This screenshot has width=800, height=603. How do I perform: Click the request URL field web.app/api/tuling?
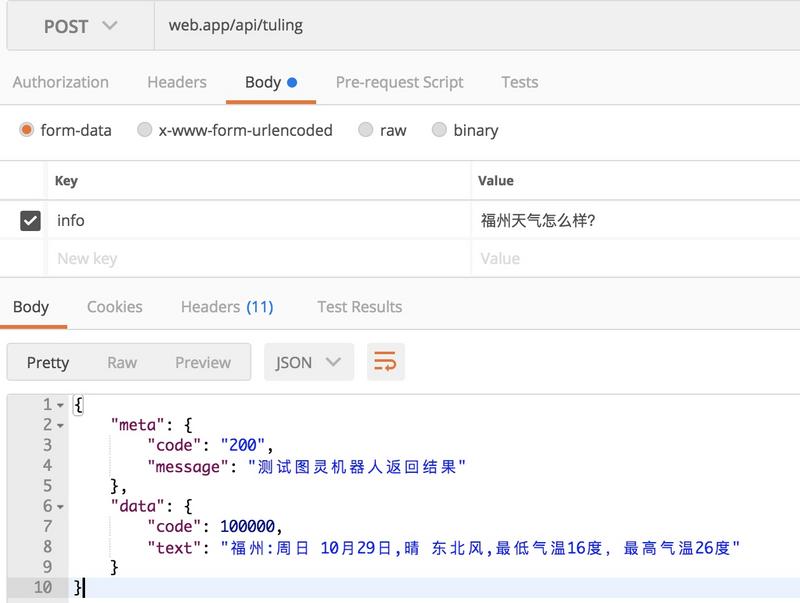click(x=477, y=26)
